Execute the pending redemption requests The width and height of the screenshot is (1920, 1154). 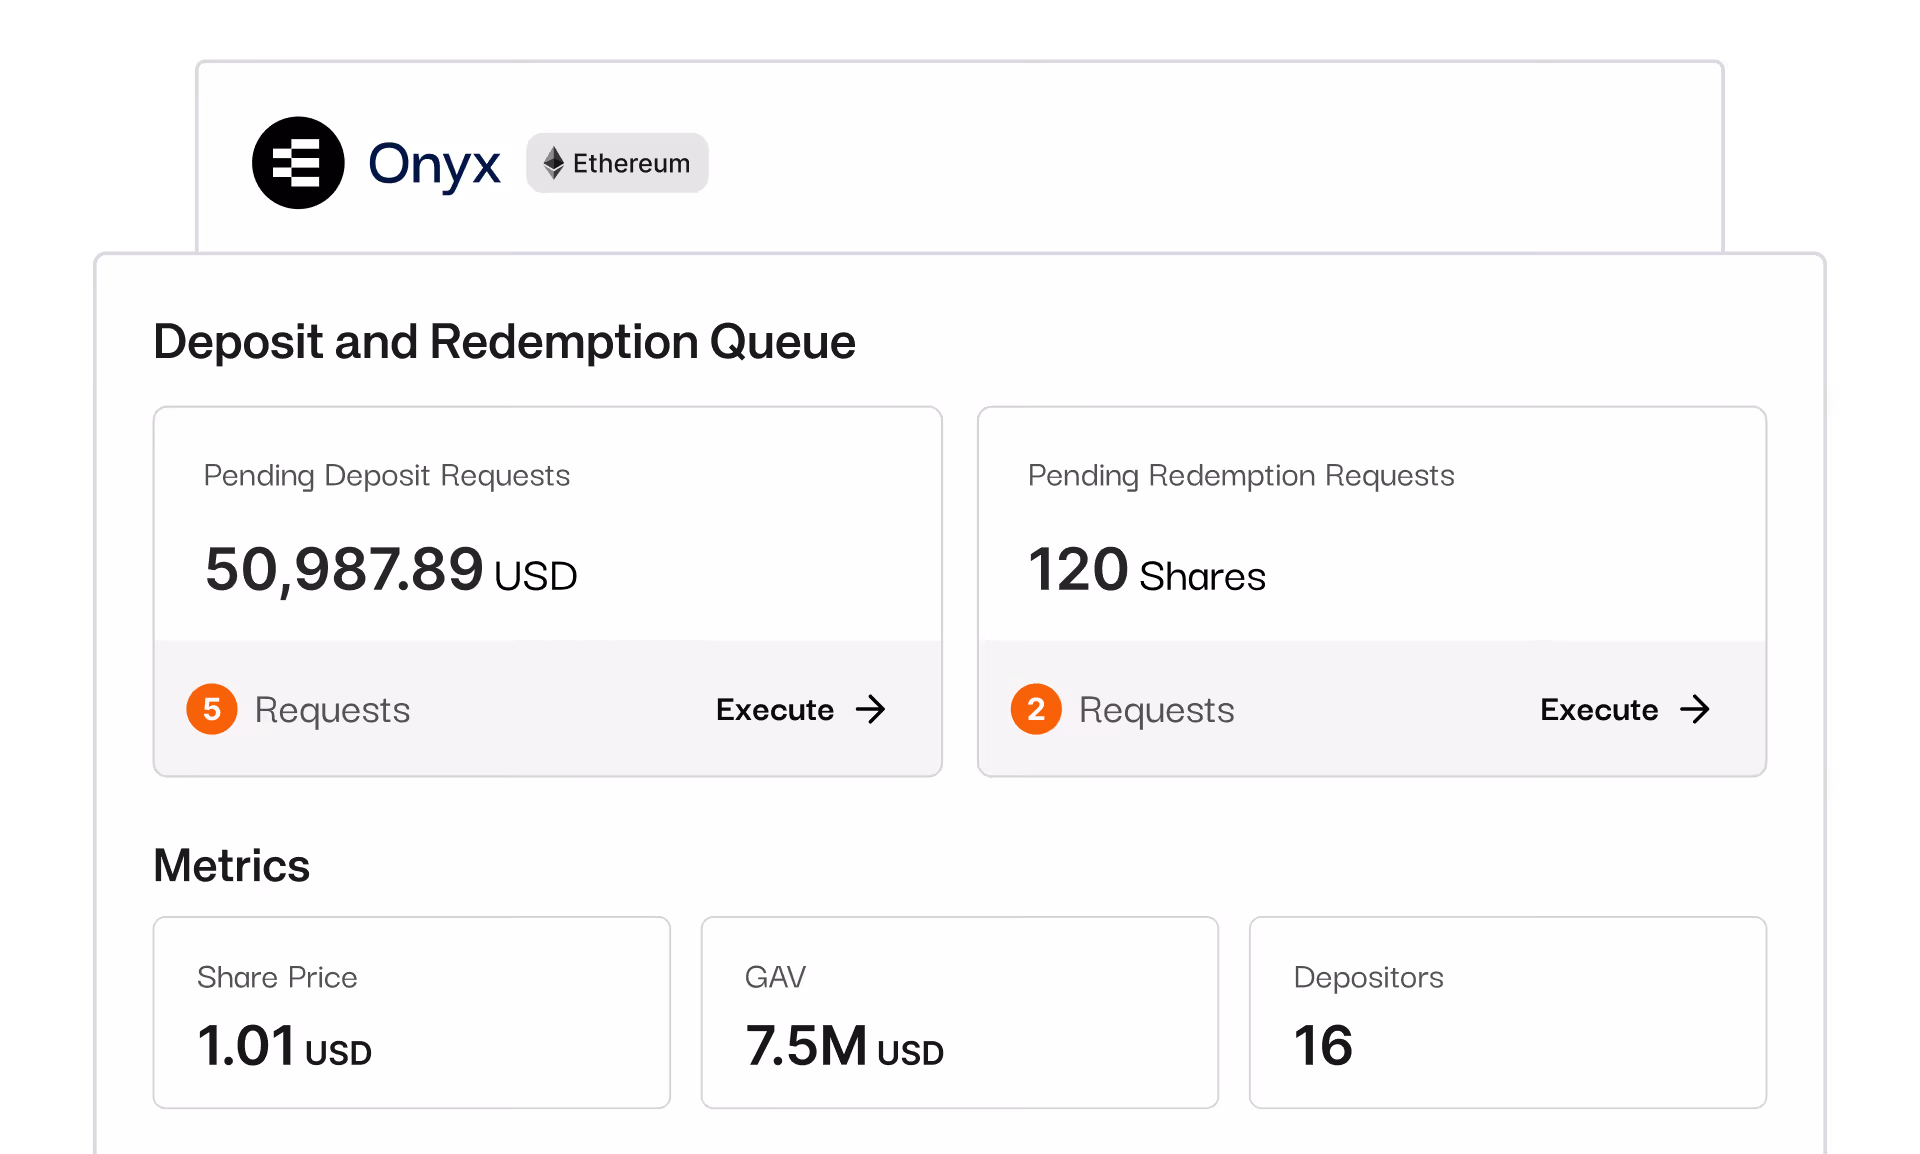pyautogui.click(x=1599, y=709)
